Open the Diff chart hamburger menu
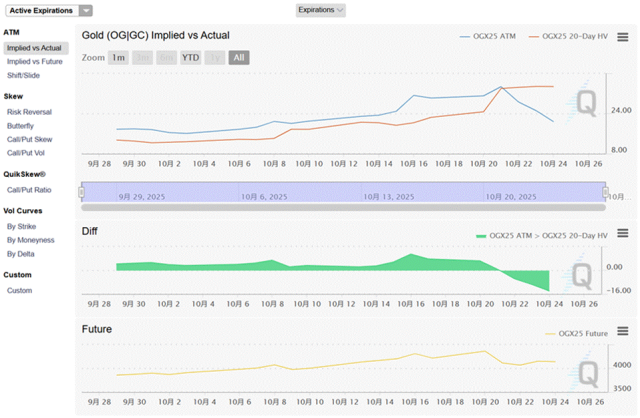The image size is (640, 418). [623, 233]
